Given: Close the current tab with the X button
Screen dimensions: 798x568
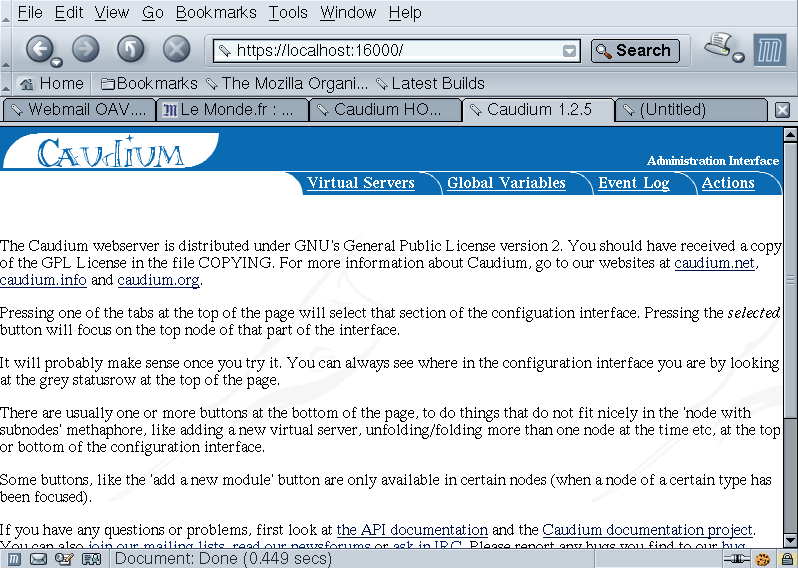Looking at the screenshot, I should coord(782,110).
